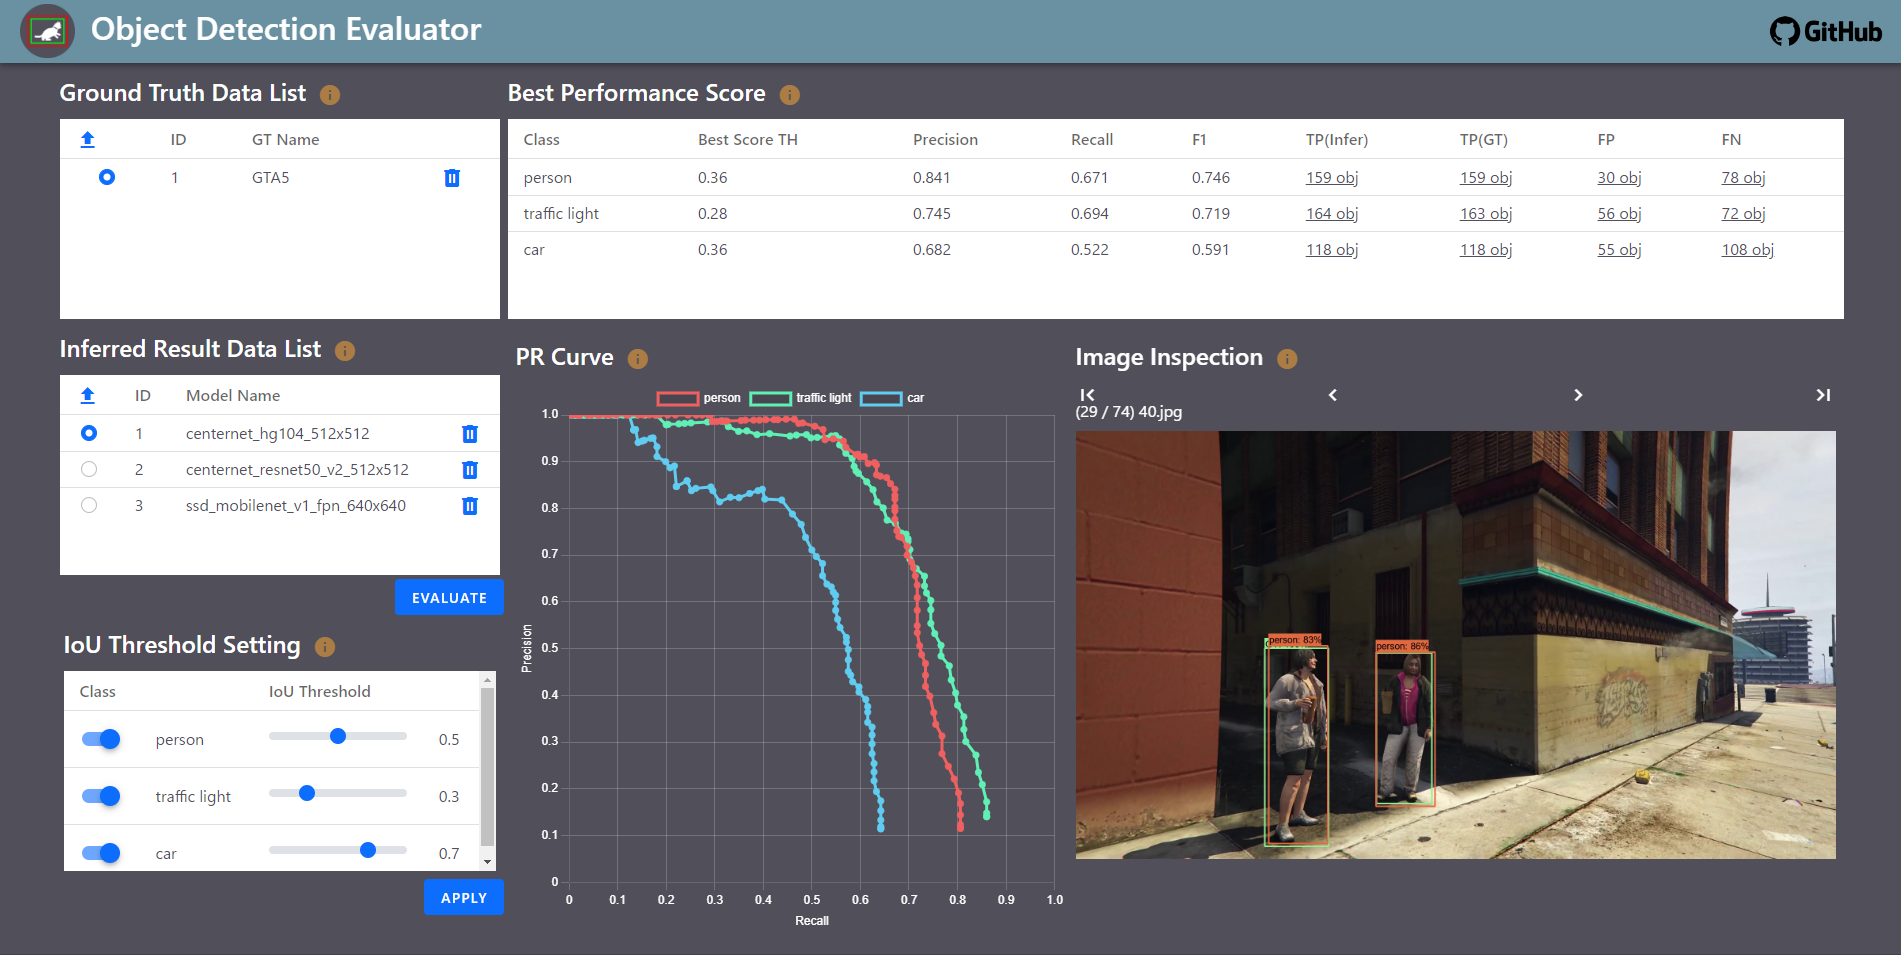
Task: Select centernet_resnet50_v2_512x512 model radio
Action: click(89, 470)
